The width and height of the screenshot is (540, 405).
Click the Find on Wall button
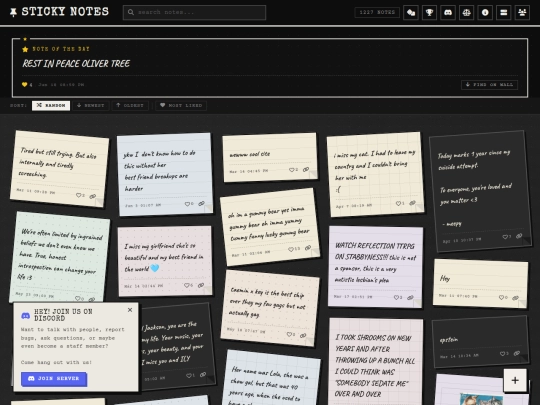489,85
